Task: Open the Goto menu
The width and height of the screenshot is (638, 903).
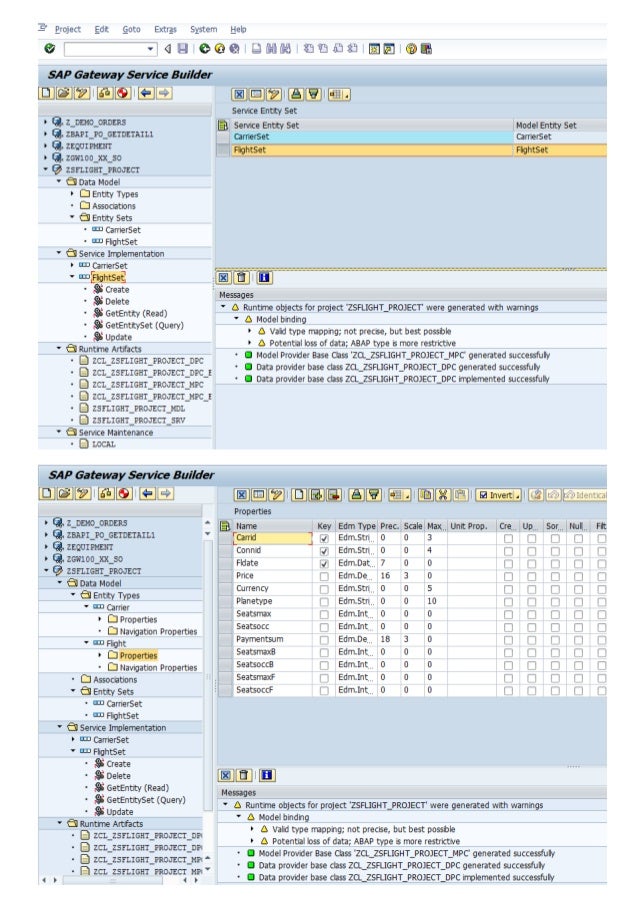Action: [131, 29]
